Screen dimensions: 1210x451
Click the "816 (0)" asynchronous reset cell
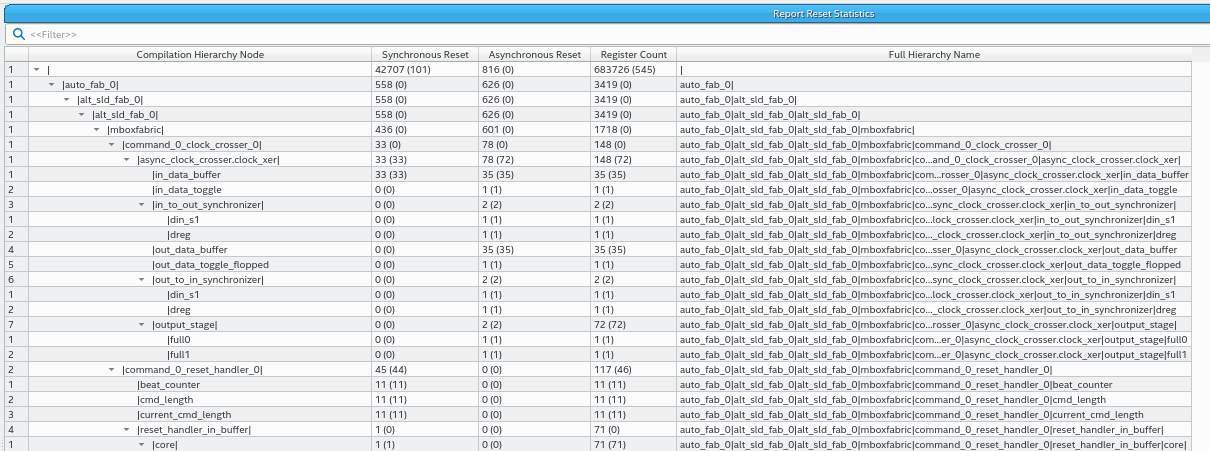pos(533,70)
